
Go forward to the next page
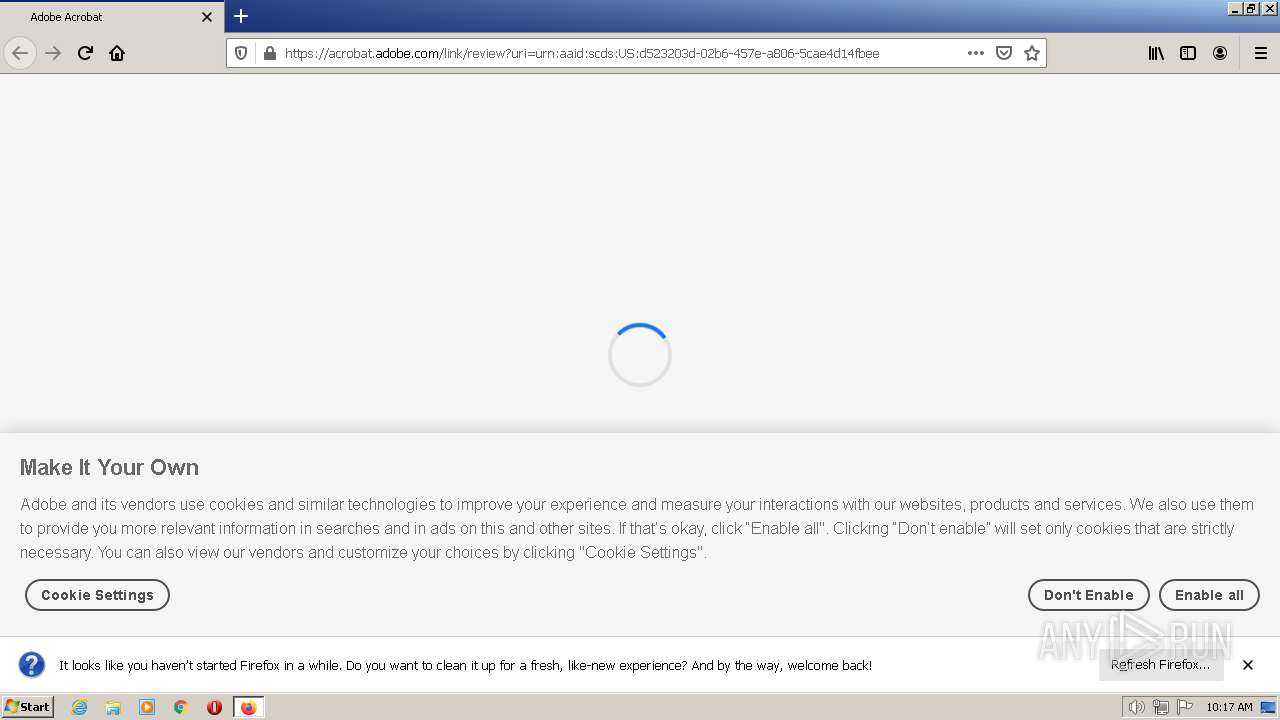[53, 53]
